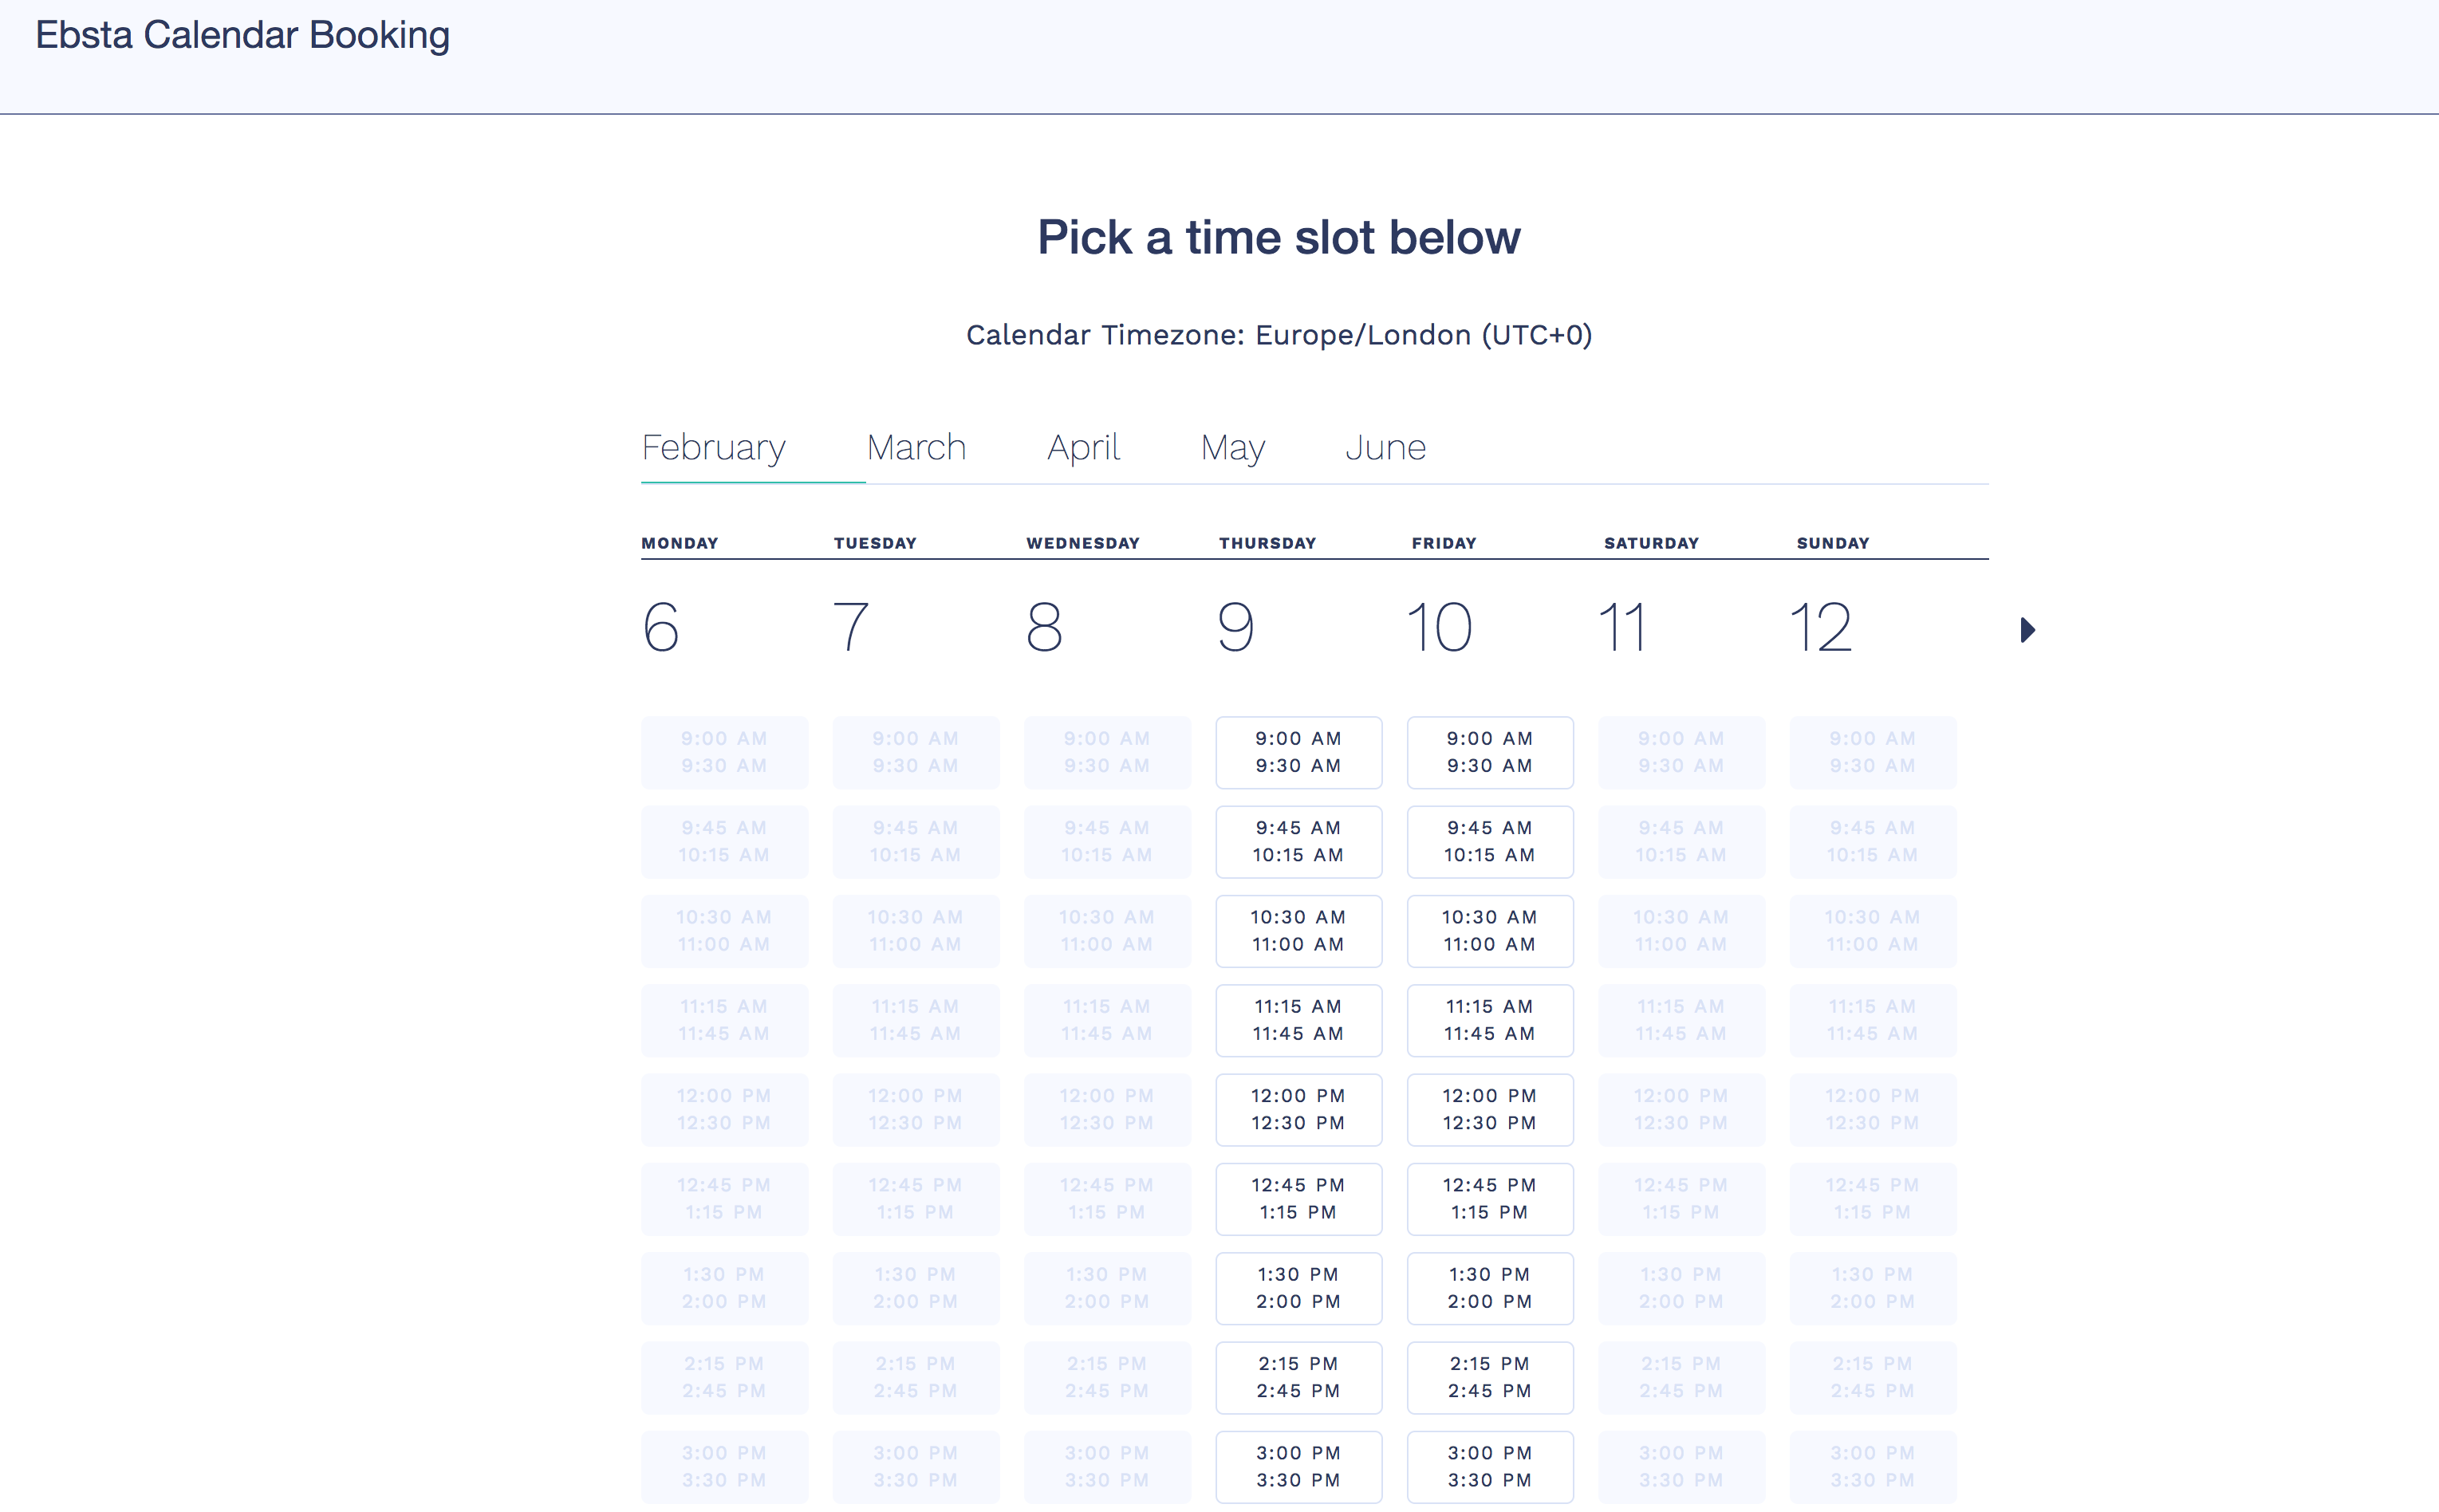Click the Friday 10 date number
2439x1512 pixels.
(1438, 627)
